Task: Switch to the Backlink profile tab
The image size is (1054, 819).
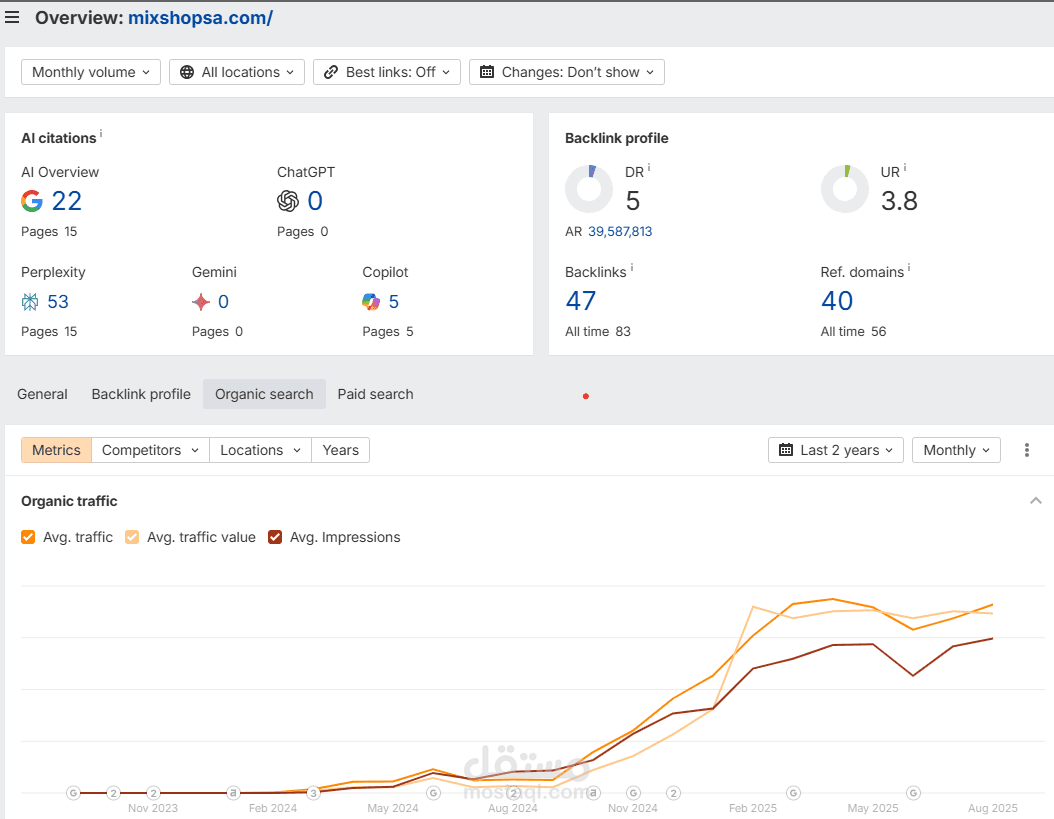Action: [x=141, y=394]
